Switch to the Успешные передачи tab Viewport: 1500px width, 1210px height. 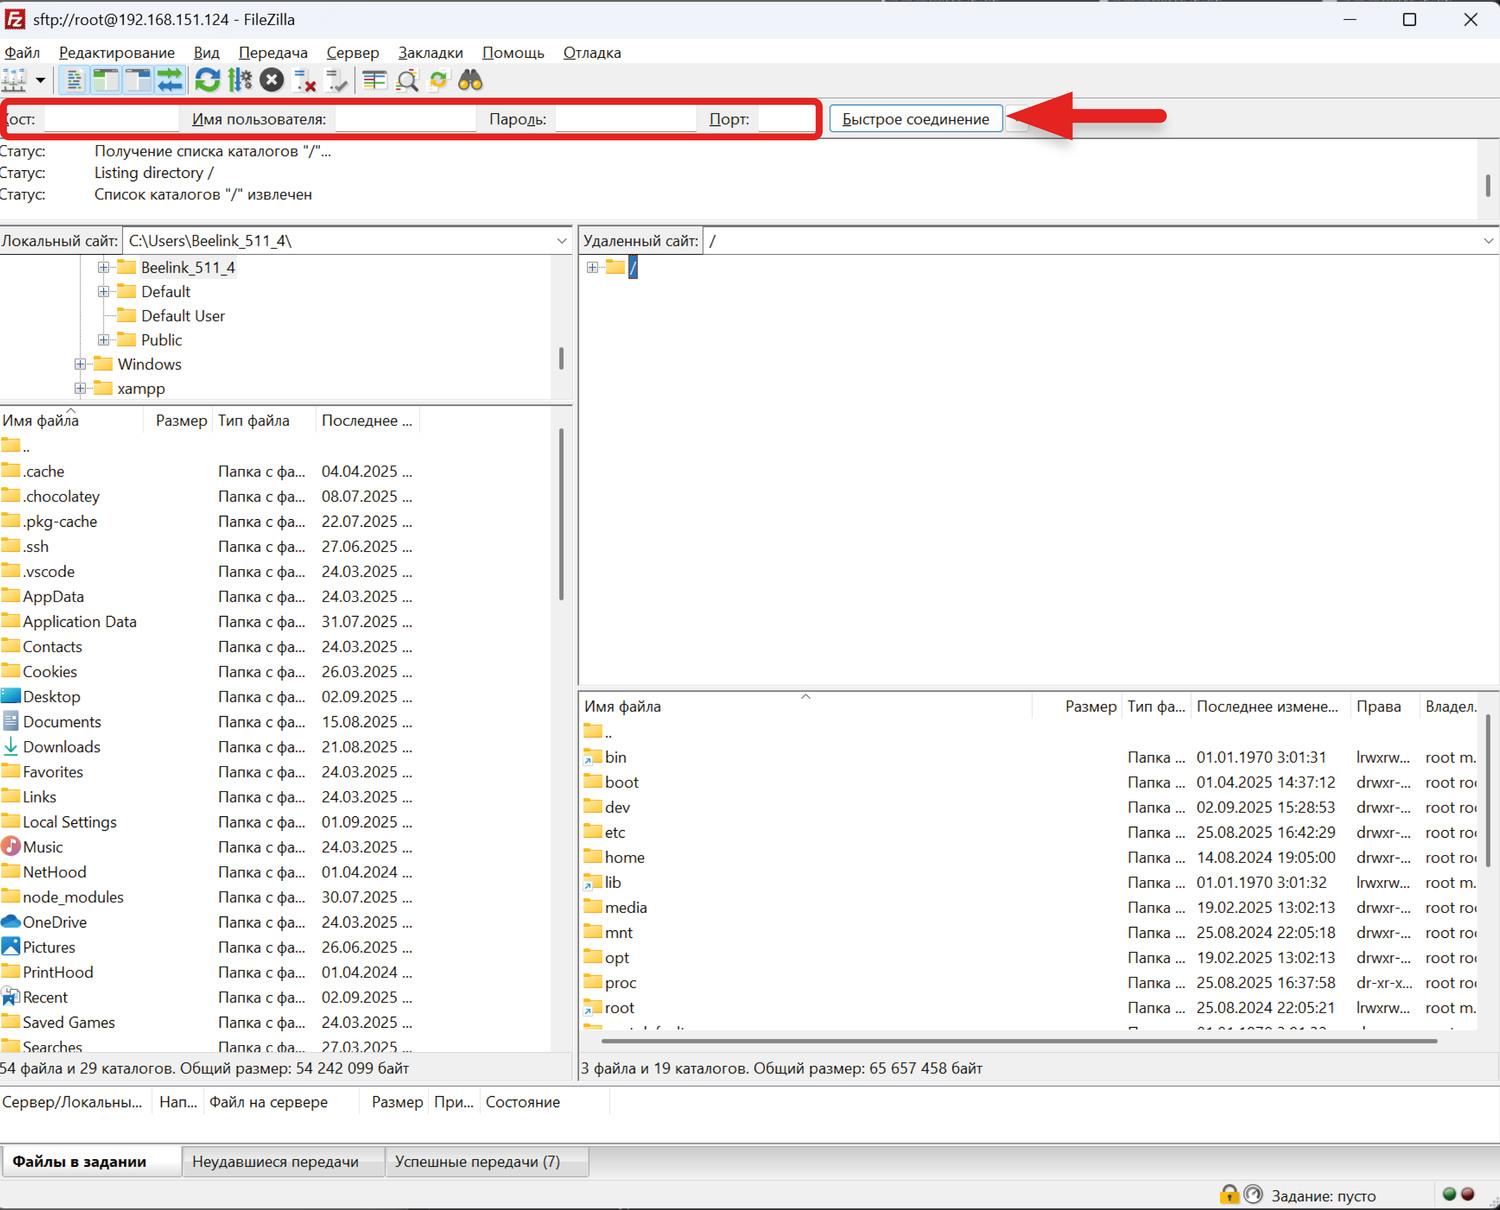point(477,1161)
